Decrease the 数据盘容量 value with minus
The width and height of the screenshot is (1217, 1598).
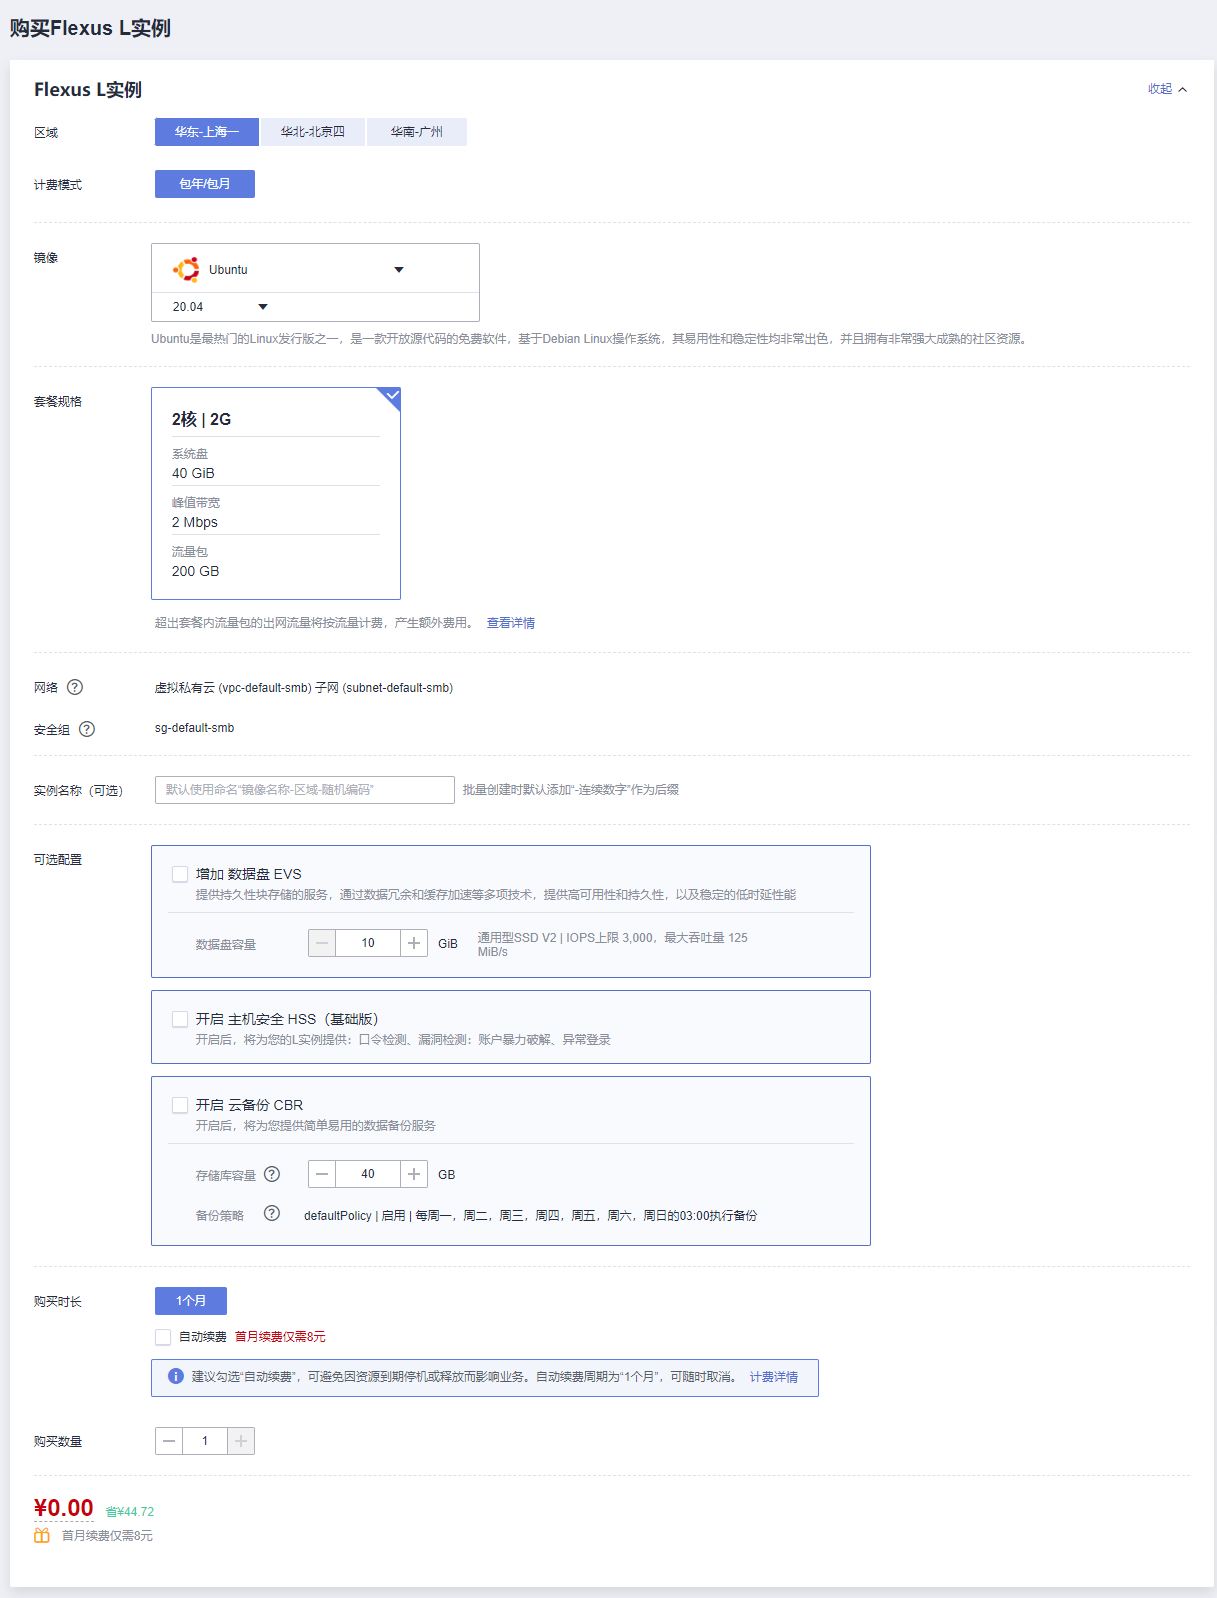322,943
